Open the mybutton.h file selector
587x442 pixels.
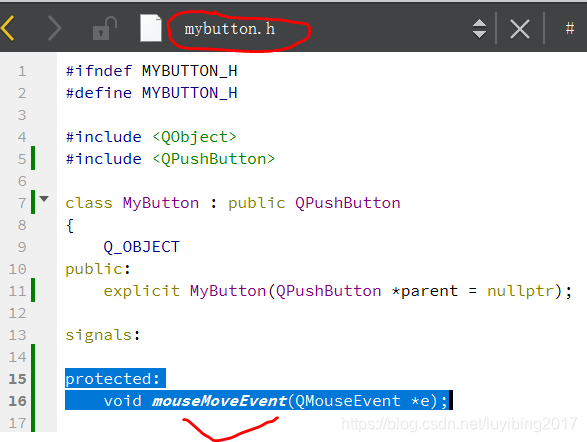(x=229, y=29)
